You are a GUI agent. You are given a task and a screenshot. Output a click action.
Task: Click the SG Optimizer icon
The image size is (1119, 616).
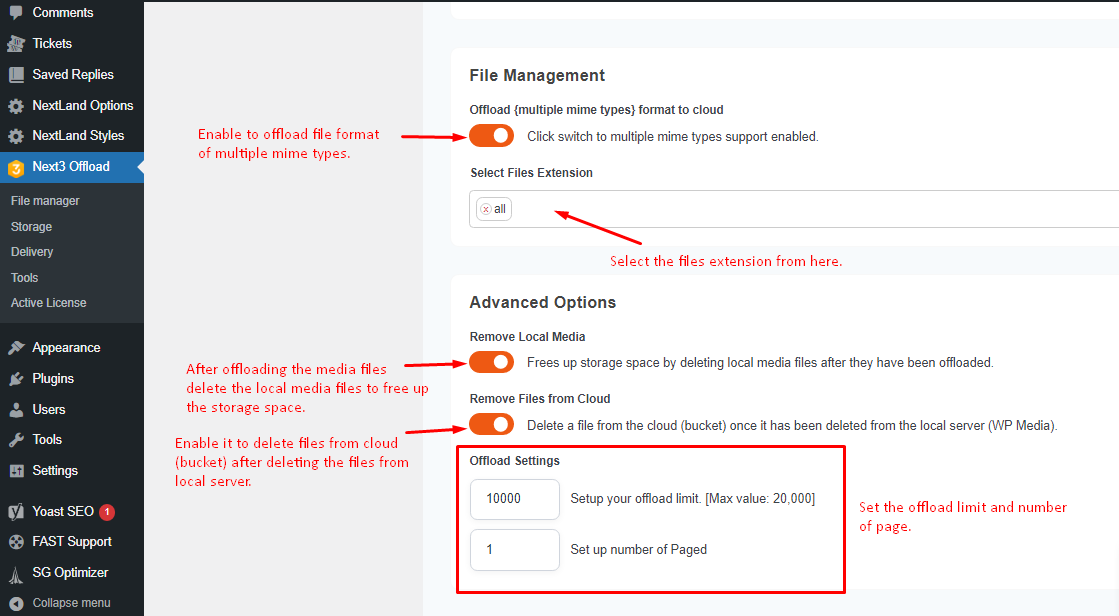(x=16, y=572)
